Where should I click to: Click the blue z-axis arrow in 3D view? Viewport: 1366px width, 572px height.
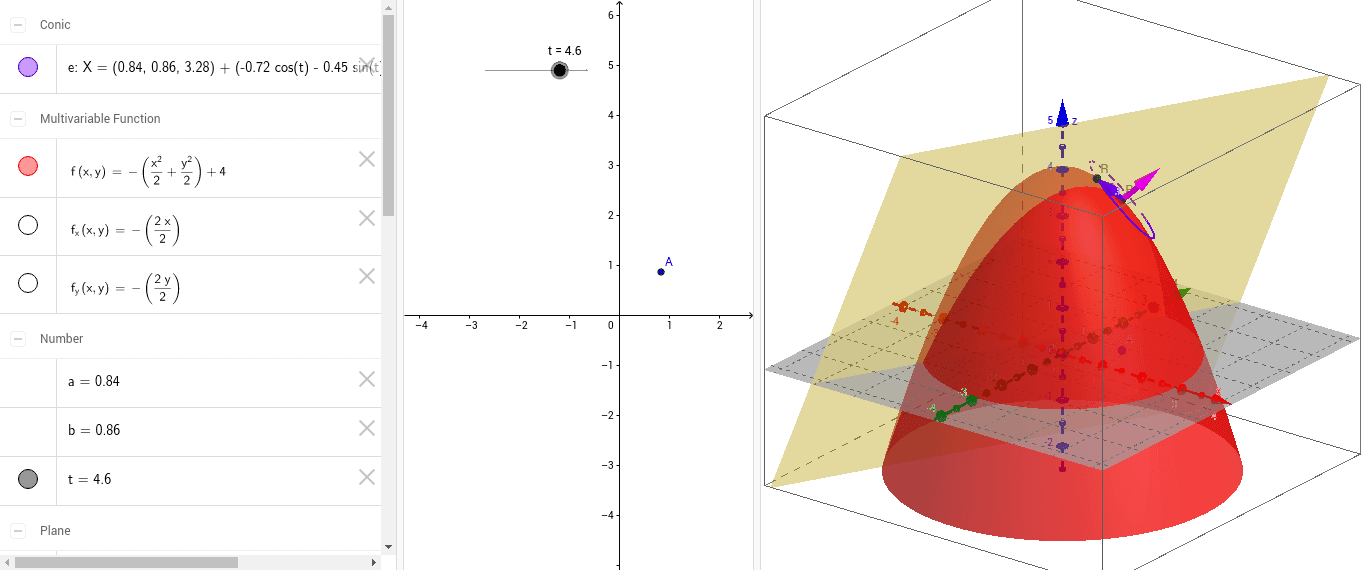click(1062, 111)
